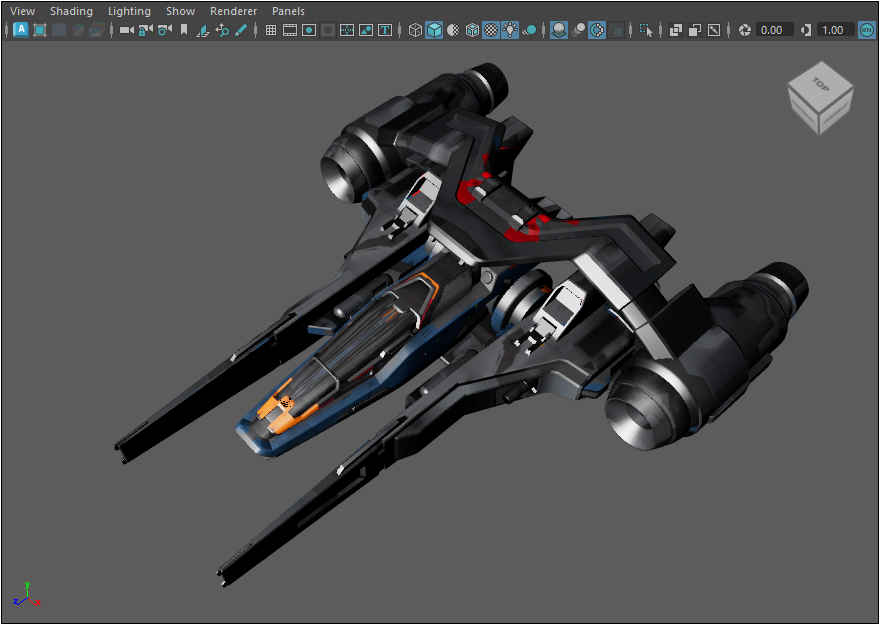Toggle the X-Ray display icon
The image size is (880, 625).
[x=676, y=30]
